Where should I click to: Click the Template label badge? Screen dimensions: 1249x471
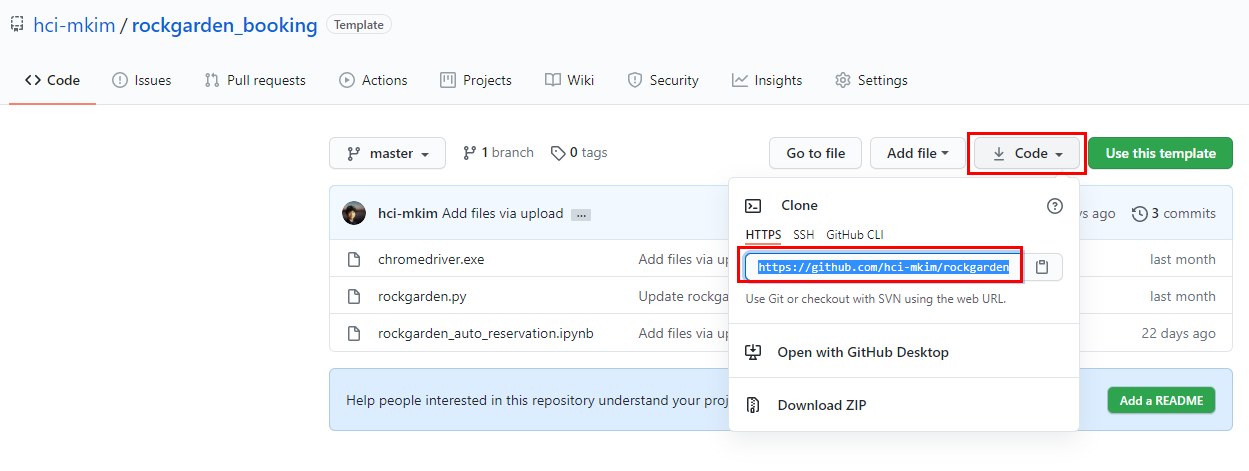(359, 25)
